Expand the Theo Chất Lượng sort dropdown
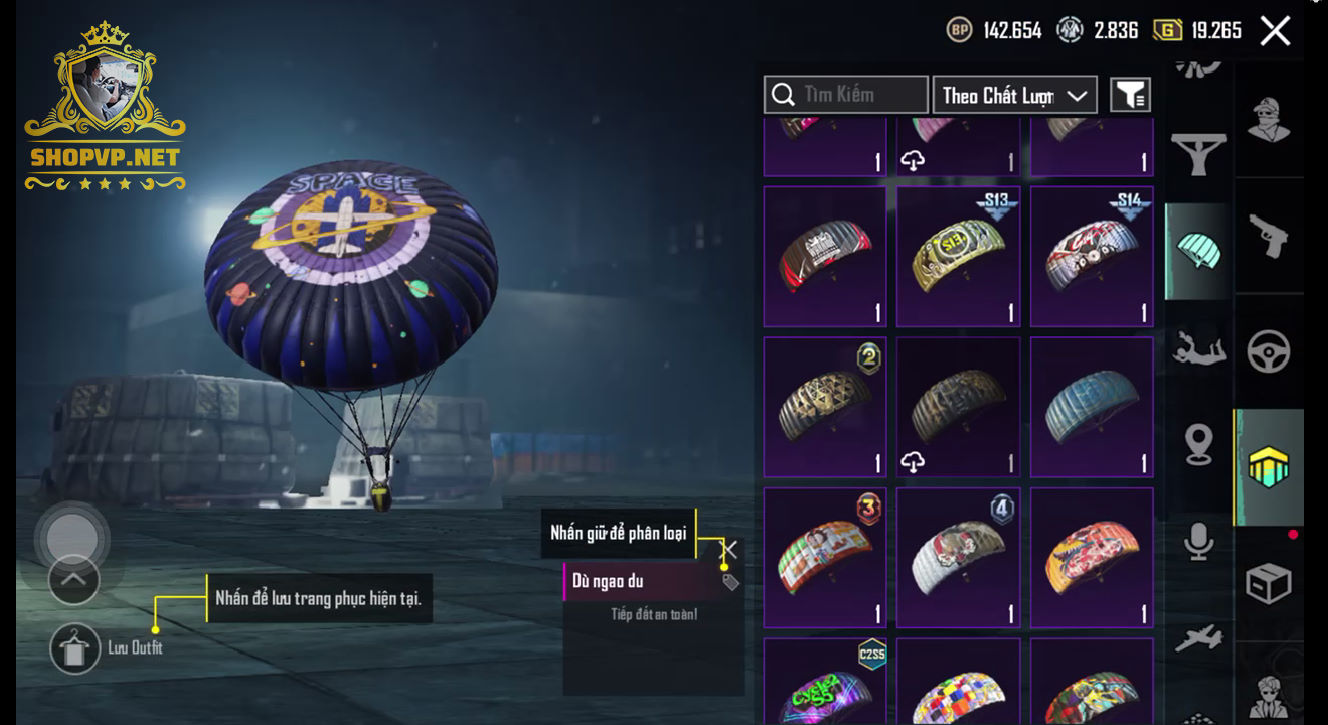 [1015, 95]
